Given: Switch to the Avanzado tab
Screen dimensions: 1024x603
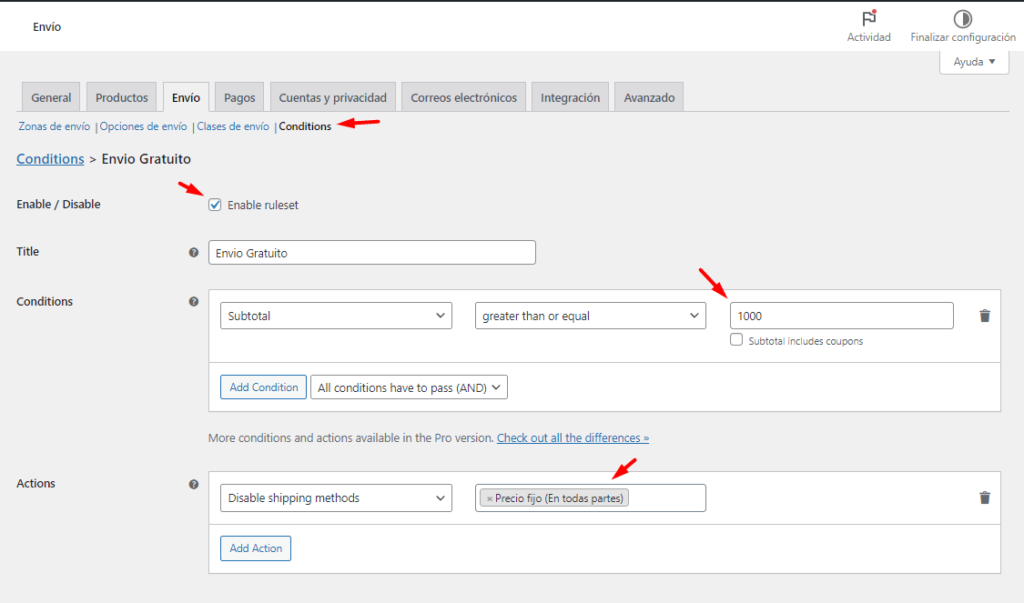Looking at the screenshot, I should click(649, 97).
